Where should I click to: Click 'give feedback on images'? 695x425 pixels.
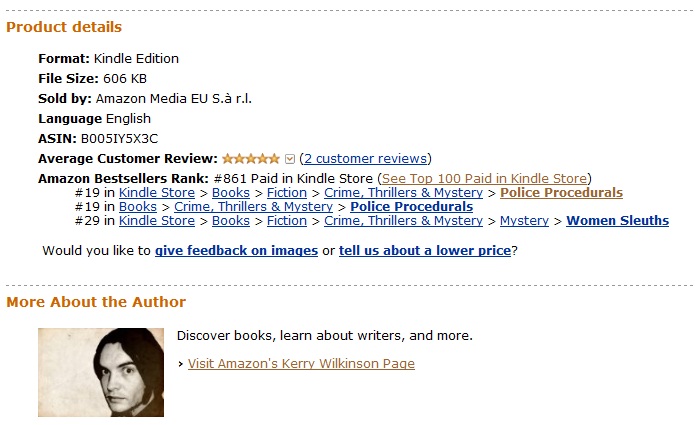coord(236,250)
